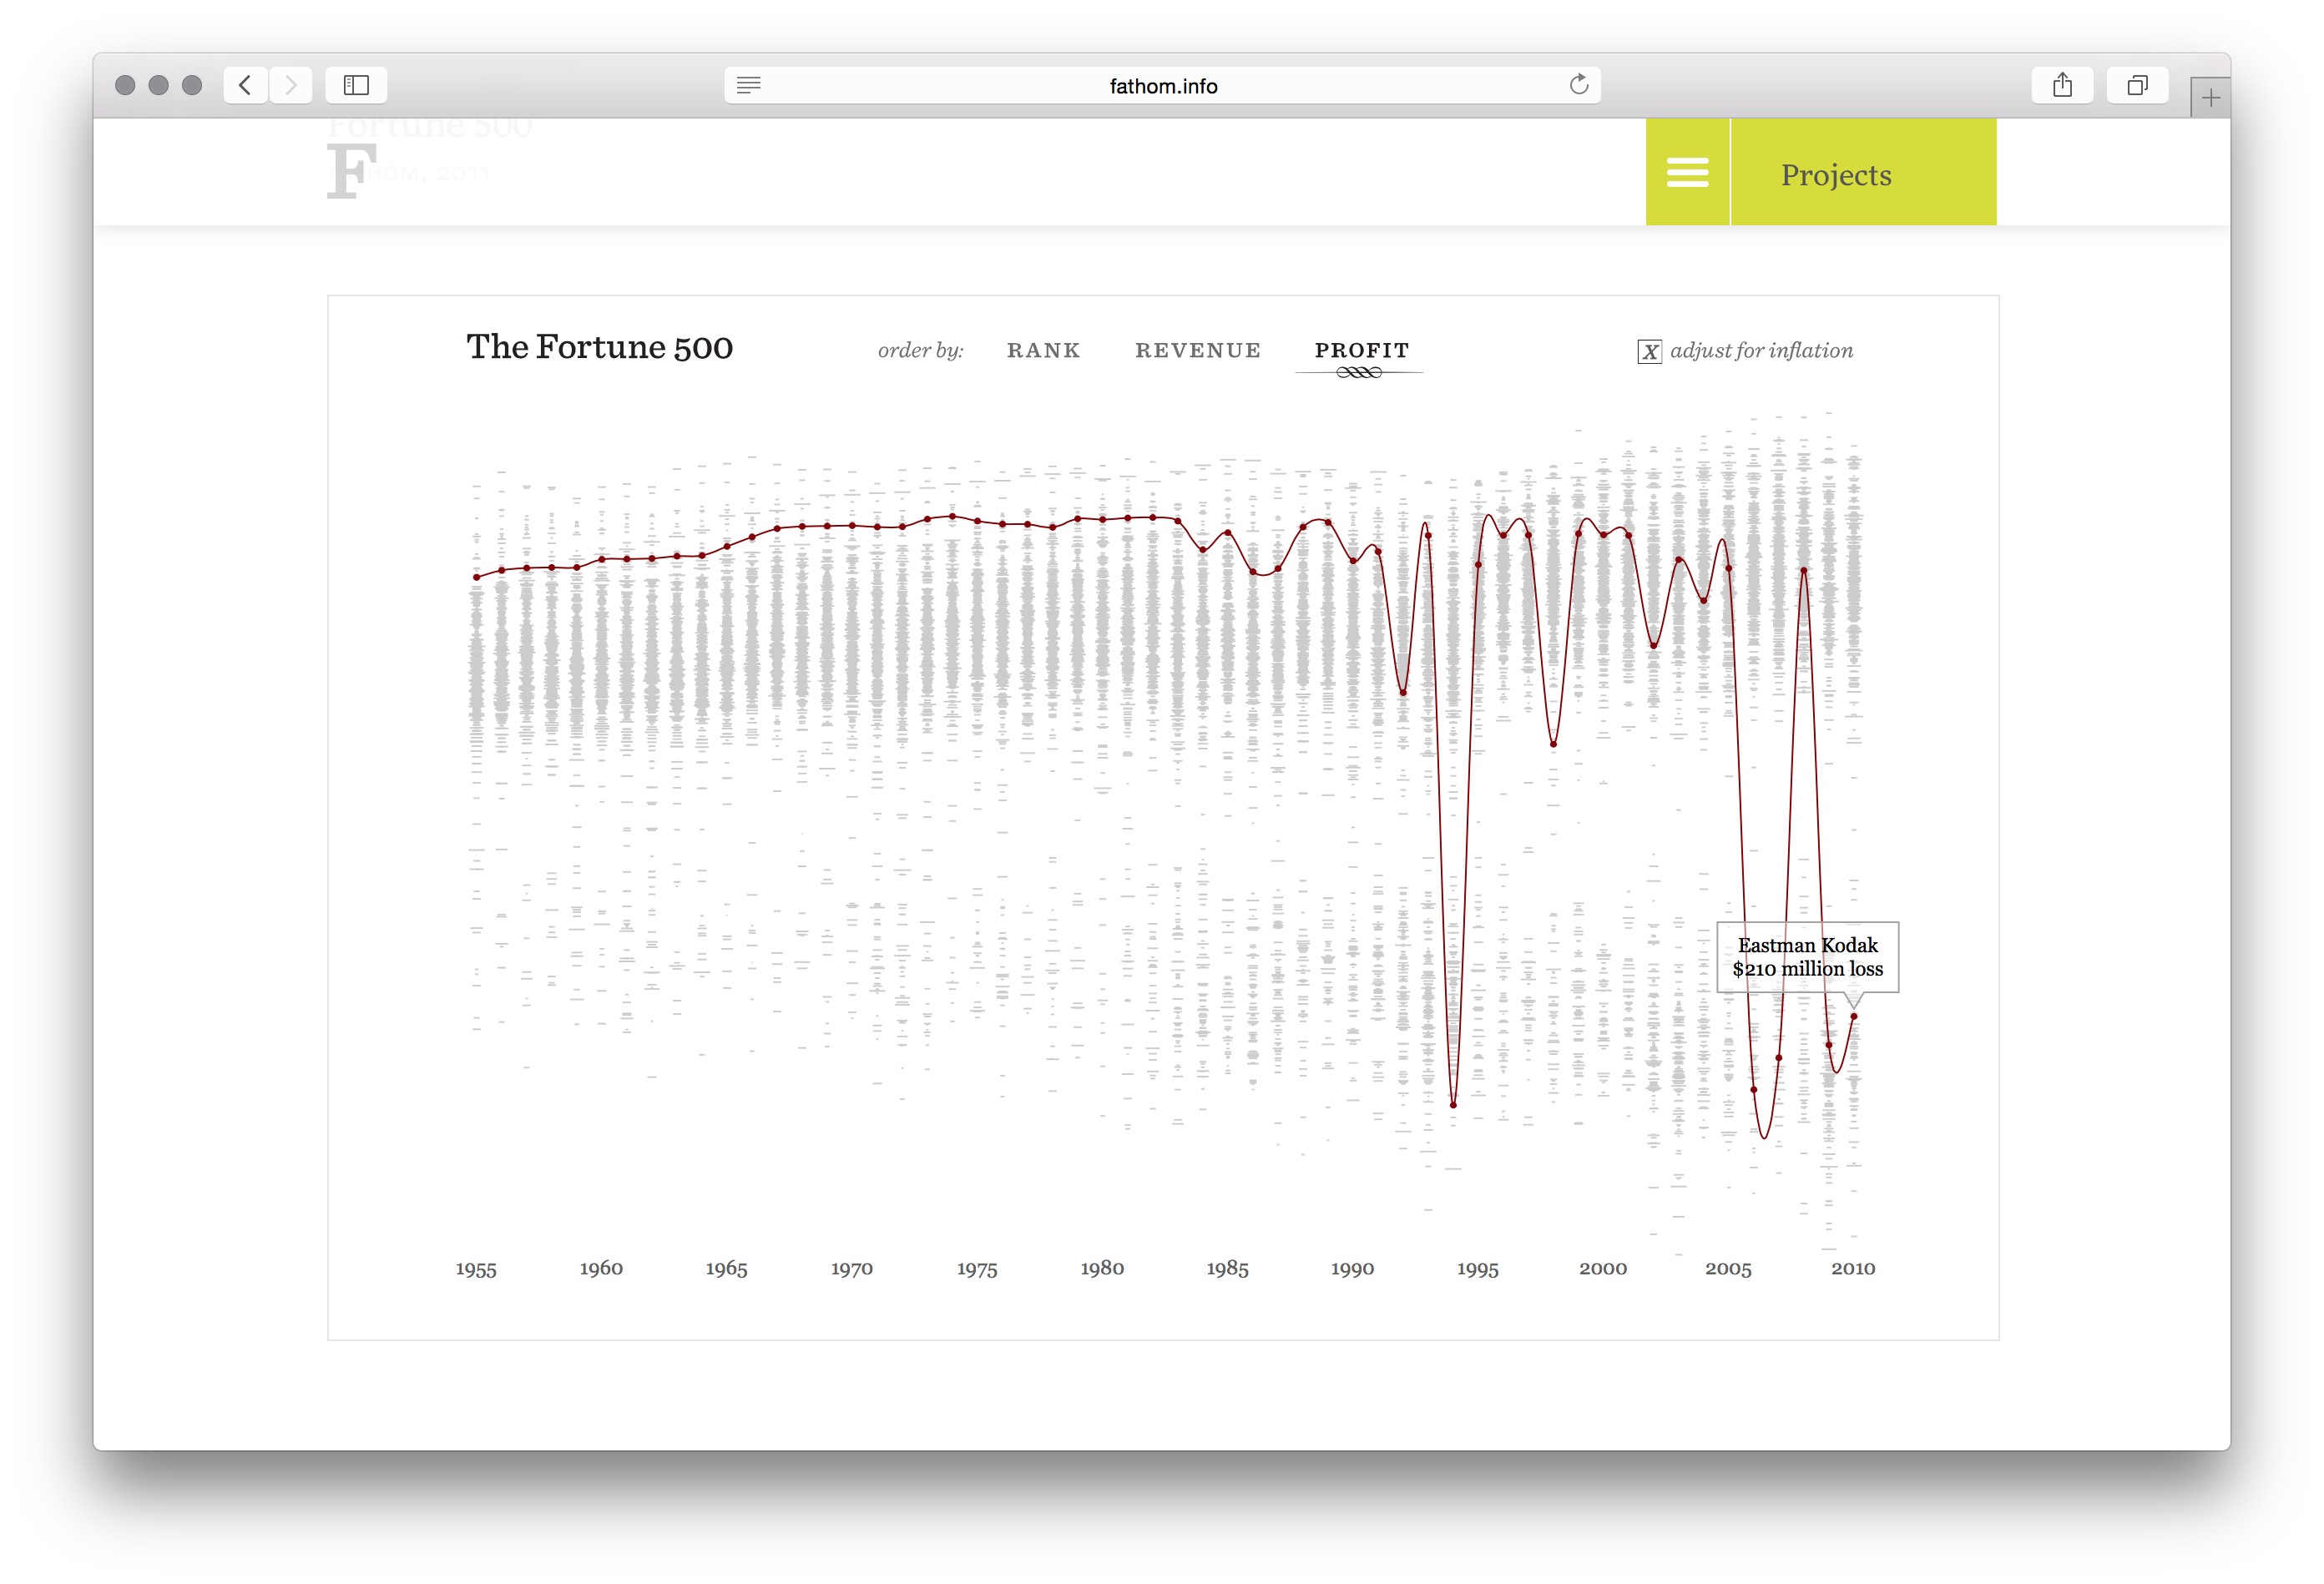The image size is (2324, 1584).
Task: Toggle the Safari sidebar icon
Action: coord(356,85)
